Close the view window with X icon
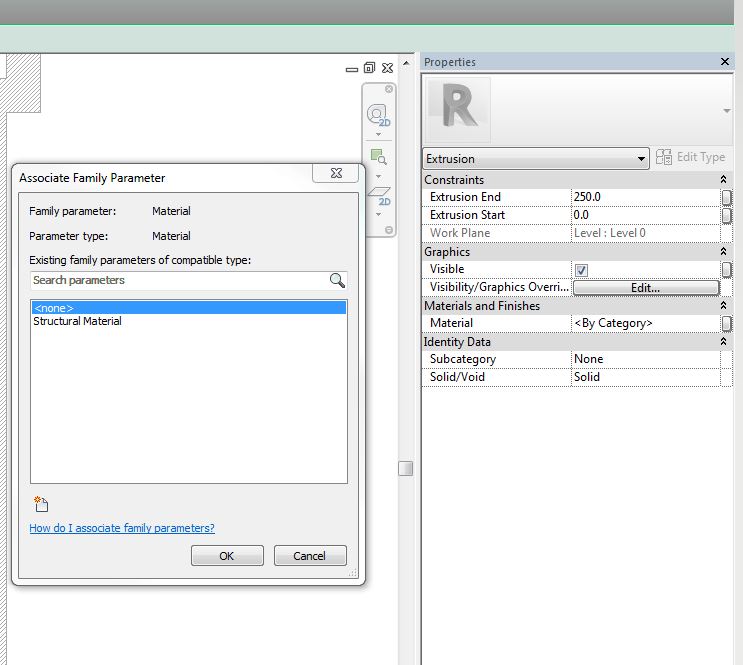The height and width of the screenshot is (665, 743). point(388,68)
